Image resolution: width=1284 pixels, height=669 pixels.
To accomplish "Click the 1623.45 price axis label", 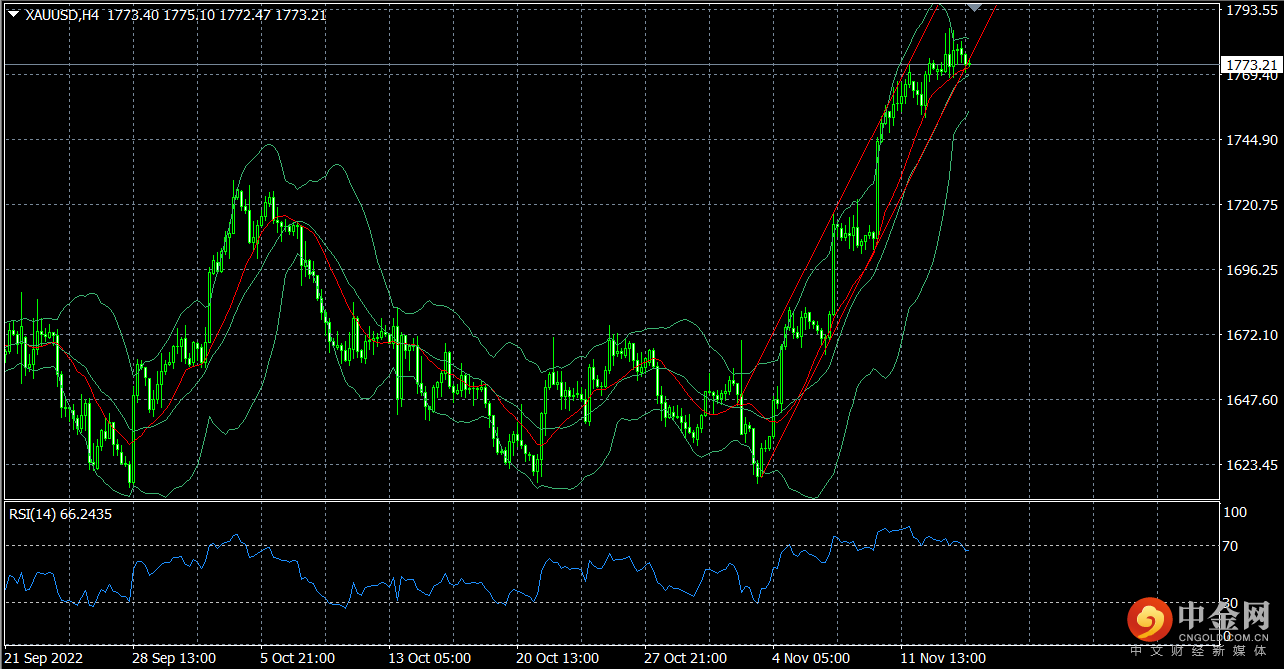I will point(1251,465).
